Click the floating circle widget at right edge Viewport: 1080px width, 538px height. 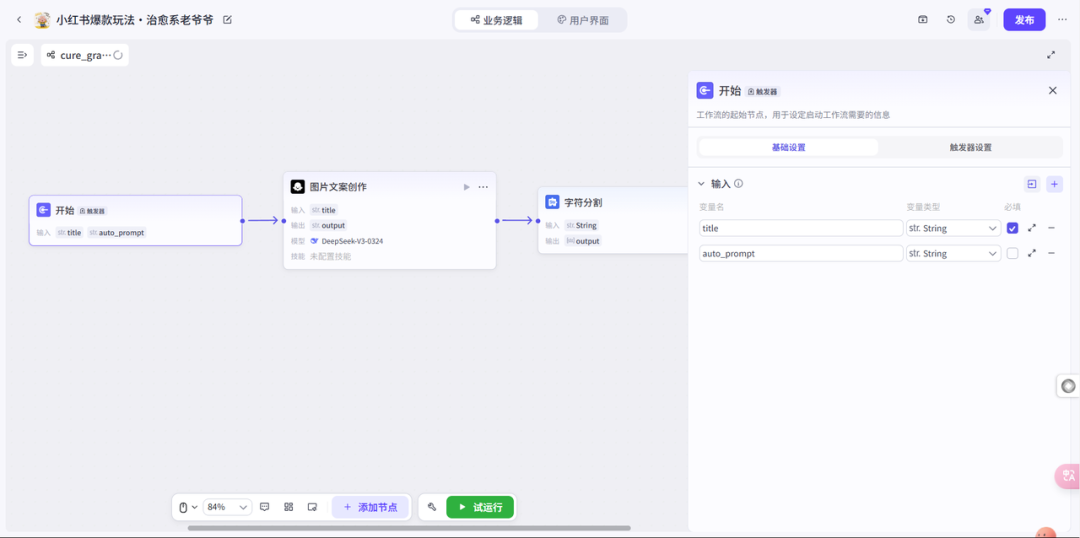[x=1068, y=386]
